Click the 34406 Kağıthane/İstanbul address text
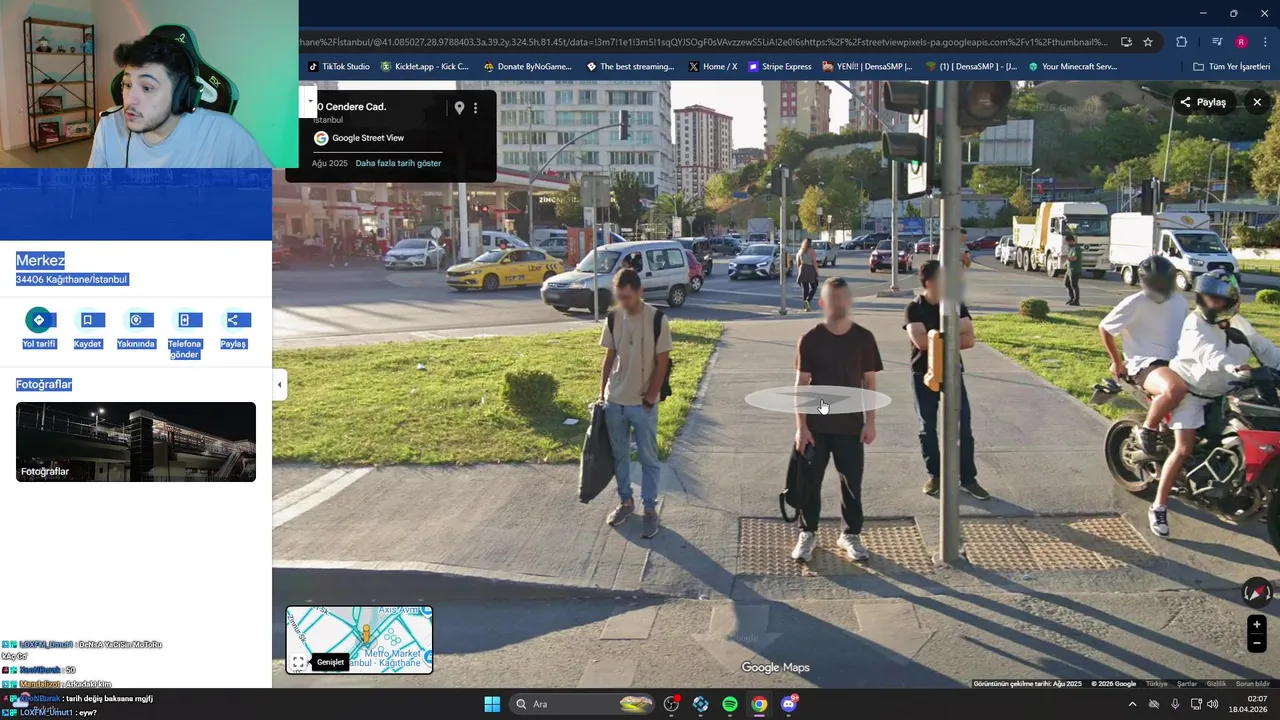Image resolution: width=1280 pixels, height=720 pixels. pos(71,280)
